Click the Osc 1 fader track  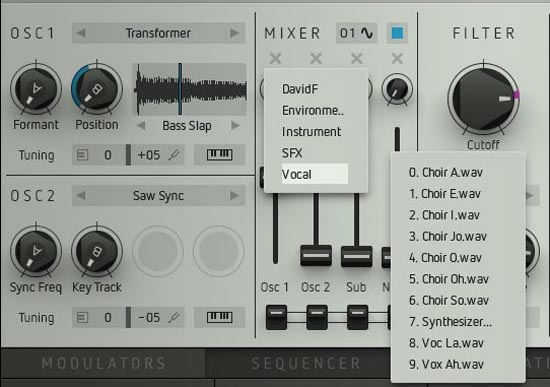click(275, 228)
